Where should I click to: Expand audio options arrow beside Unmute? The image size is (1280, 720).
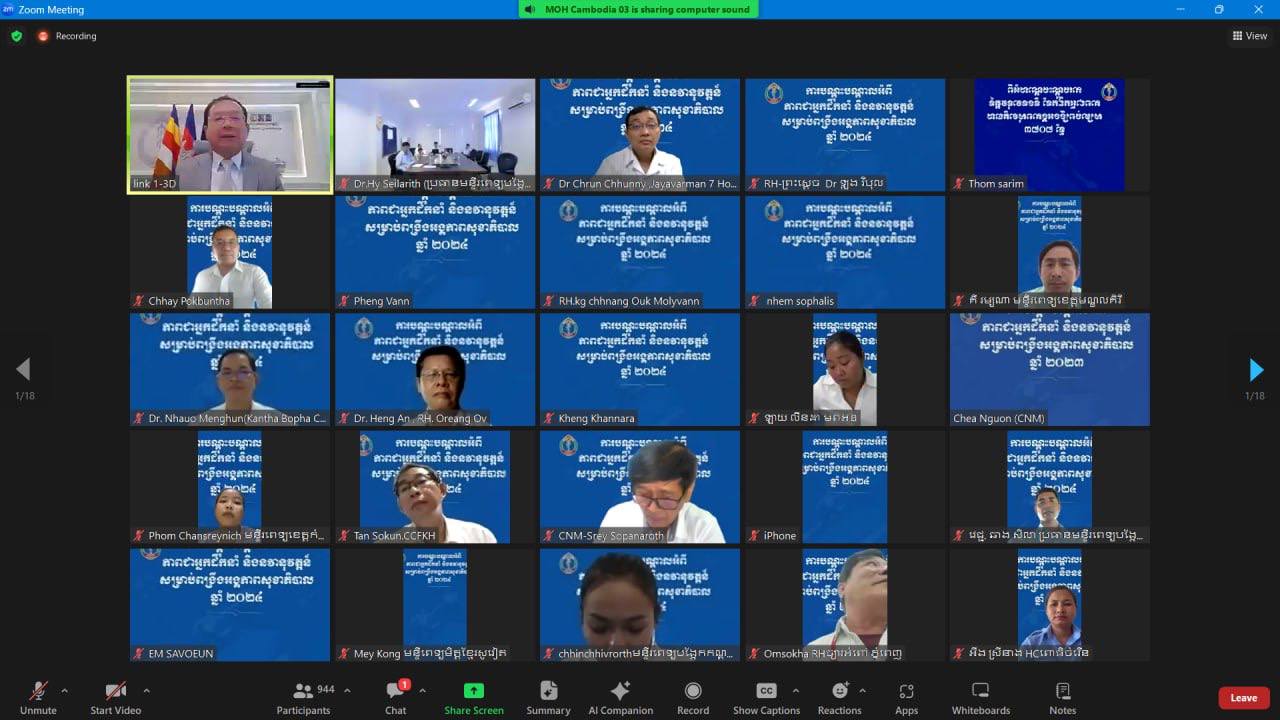point(65,690)
